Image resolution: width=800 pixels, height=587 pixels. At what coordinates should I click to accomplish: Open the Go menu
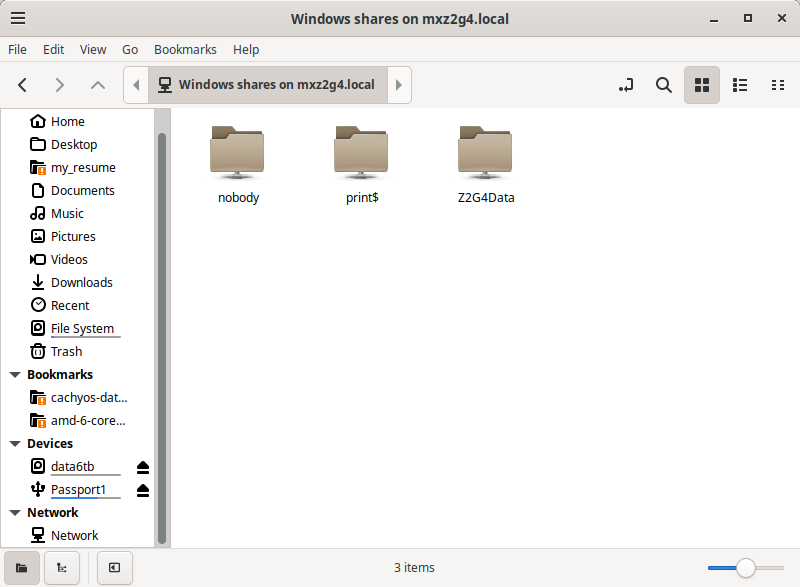click(x=130, y=49)
